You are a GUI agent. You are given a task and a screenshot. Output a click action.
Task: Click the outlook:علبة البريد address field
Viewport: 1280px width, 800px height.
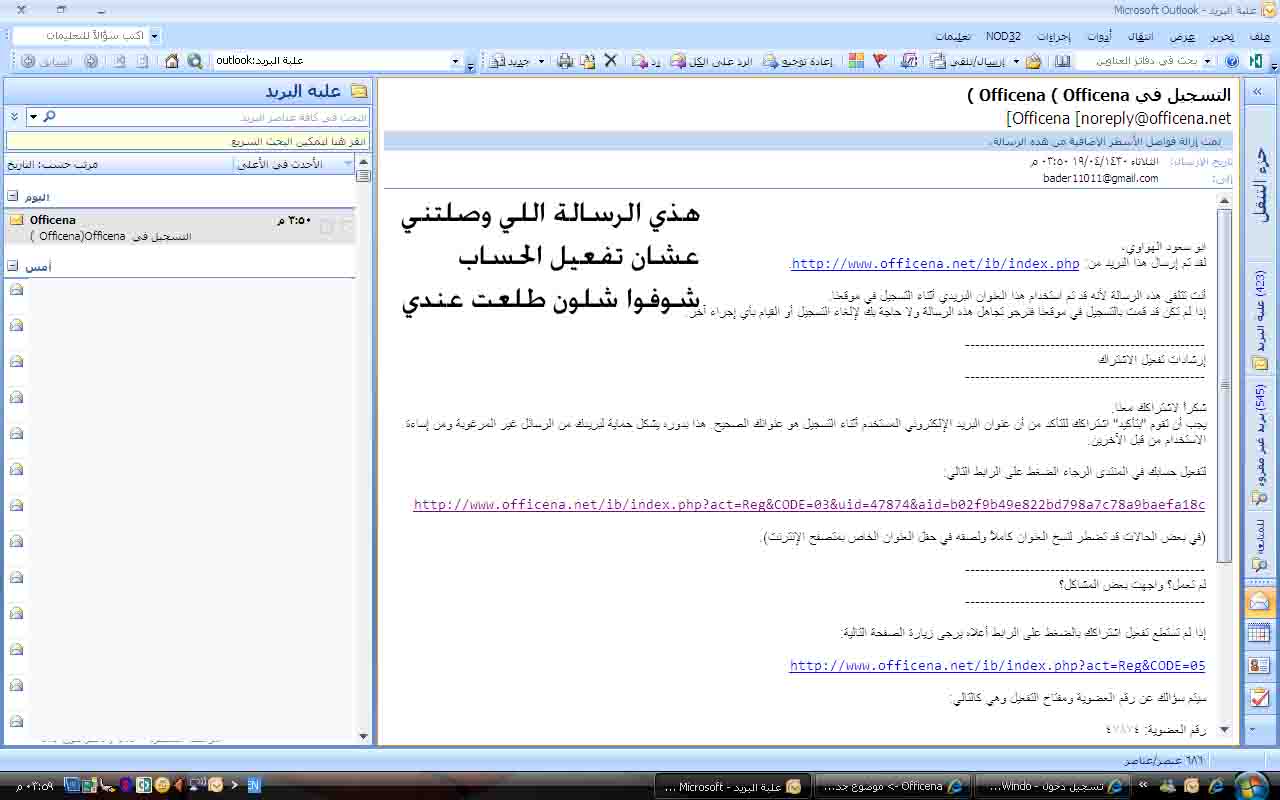(x=330, y=61)
